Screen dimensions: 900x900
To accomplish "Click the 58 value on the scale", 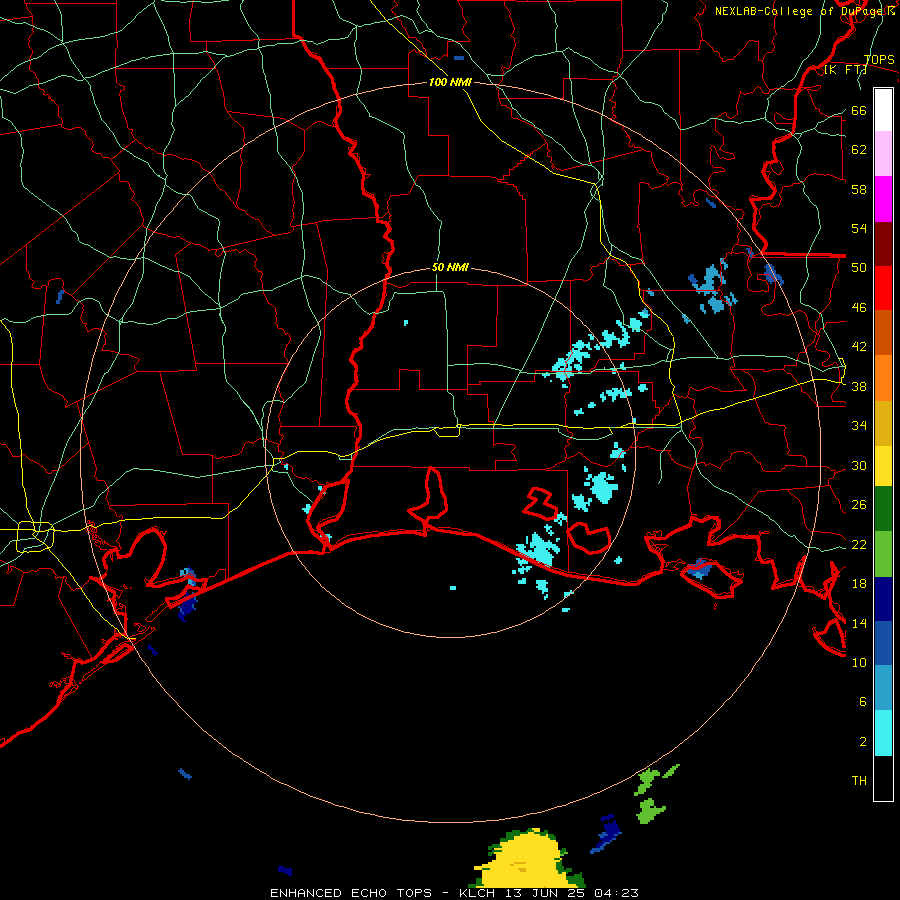I will pos(859,189).
